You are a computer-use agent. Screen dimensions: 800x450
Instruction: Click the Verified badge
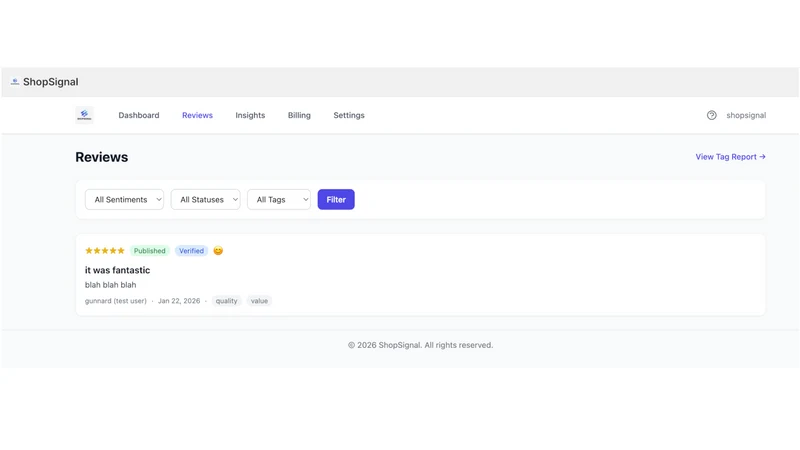(191, 251)
